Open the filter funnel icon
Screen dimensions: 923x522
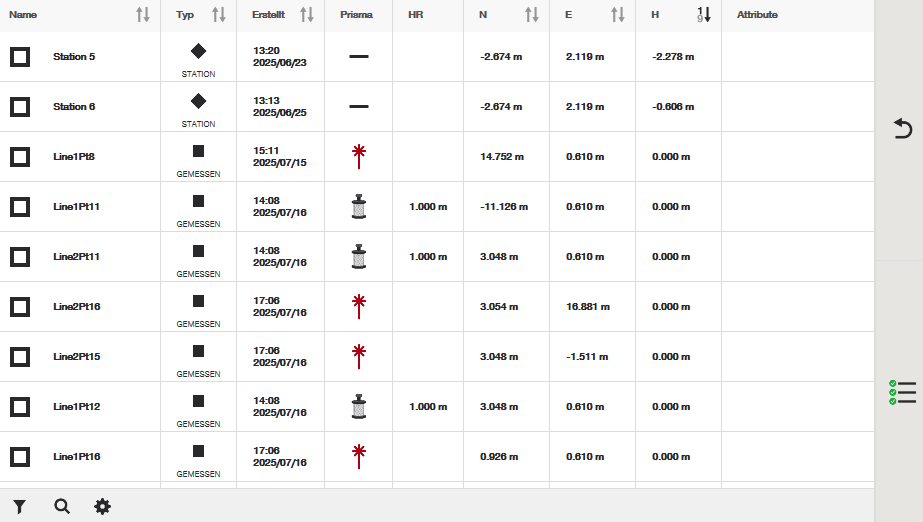click(20, 507)
